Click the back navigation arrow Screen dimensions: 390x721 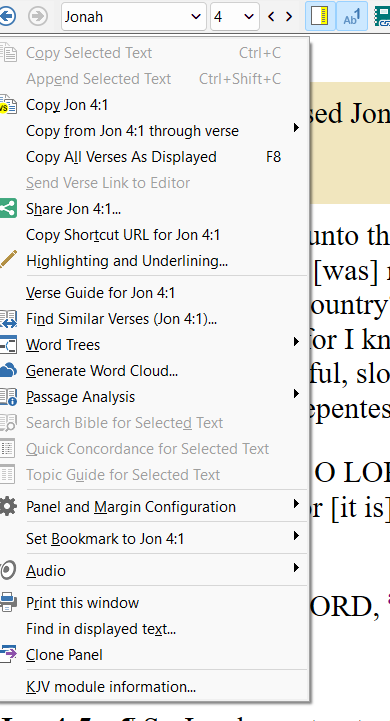[x=7, y=17]
